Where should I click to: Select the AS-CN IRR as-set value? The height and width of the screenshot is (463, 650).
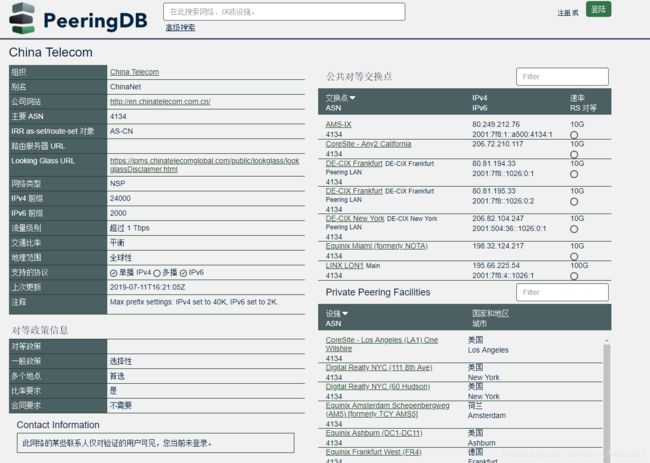point(121,131)
